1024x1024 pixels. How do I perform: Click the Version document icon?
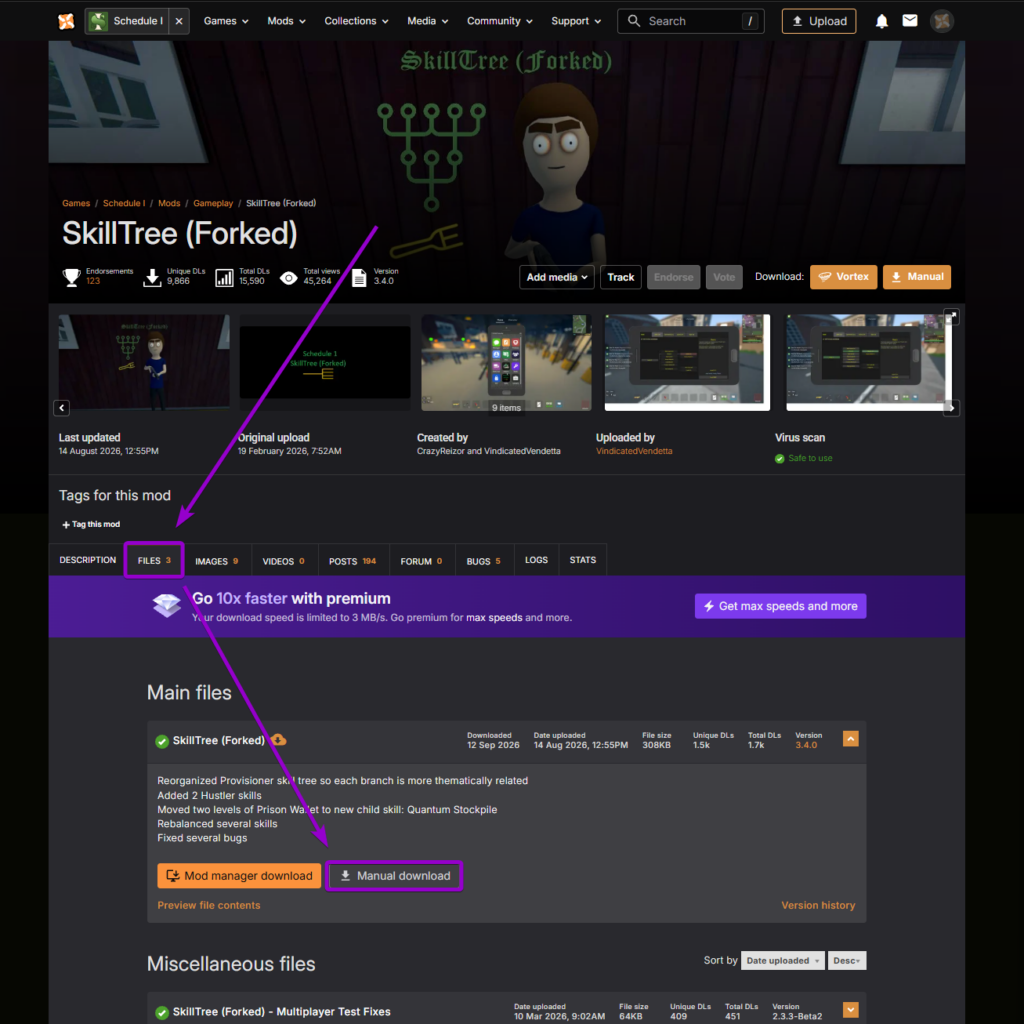(x=359, y=278)
